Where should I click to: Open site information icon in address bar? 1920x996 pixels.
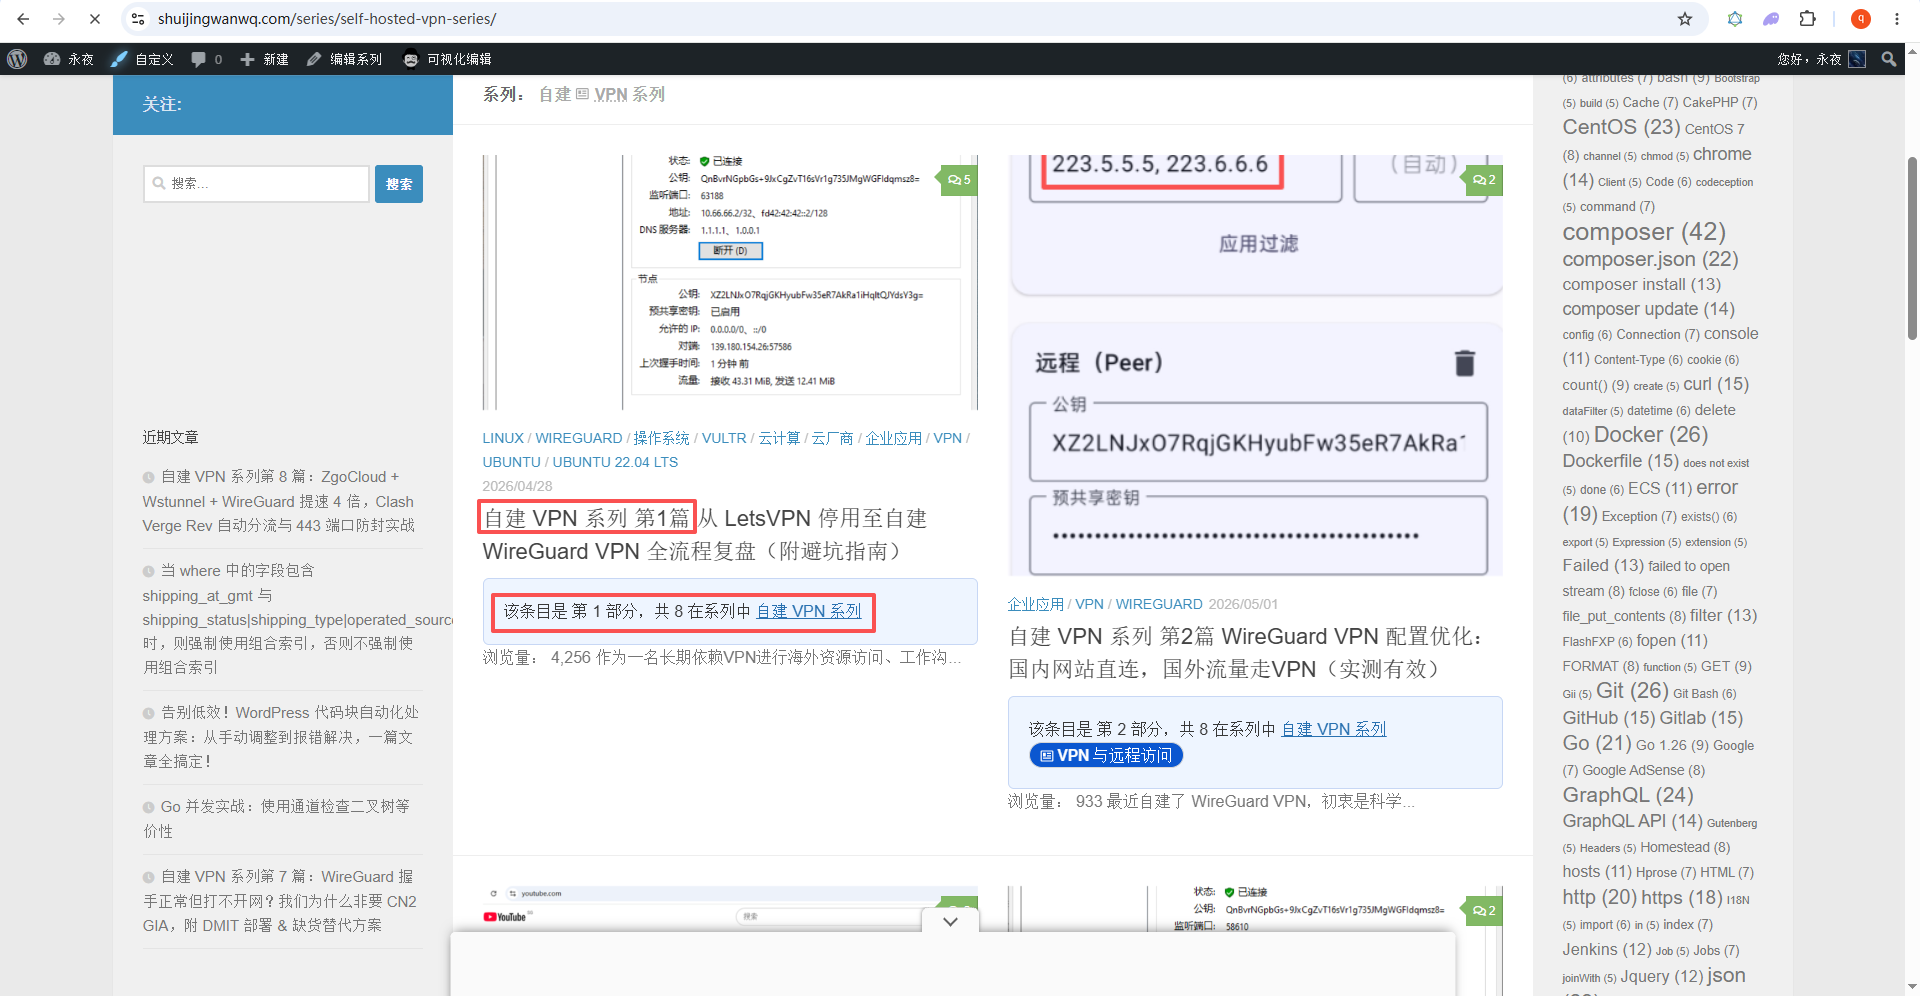pyautogui.click(x=138, y=19)
